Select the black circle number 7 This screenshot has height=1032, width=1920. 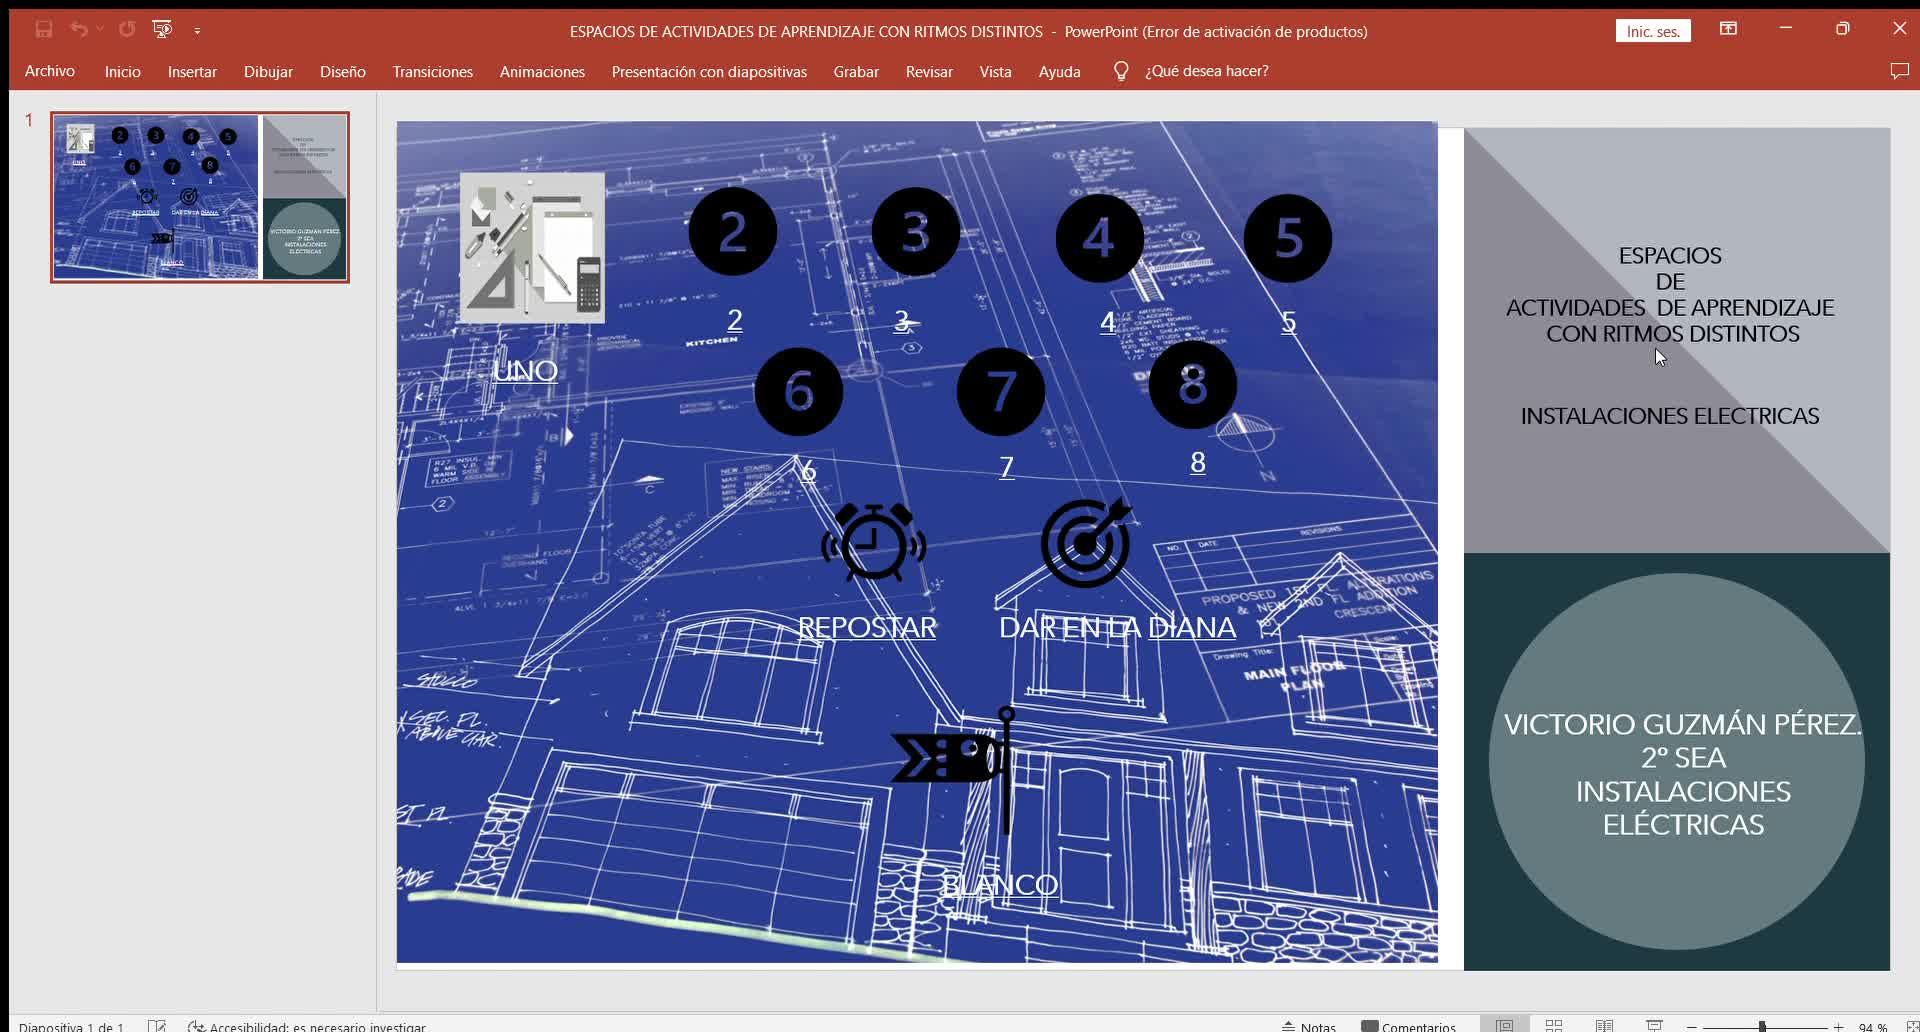[x=1001, y=391]
